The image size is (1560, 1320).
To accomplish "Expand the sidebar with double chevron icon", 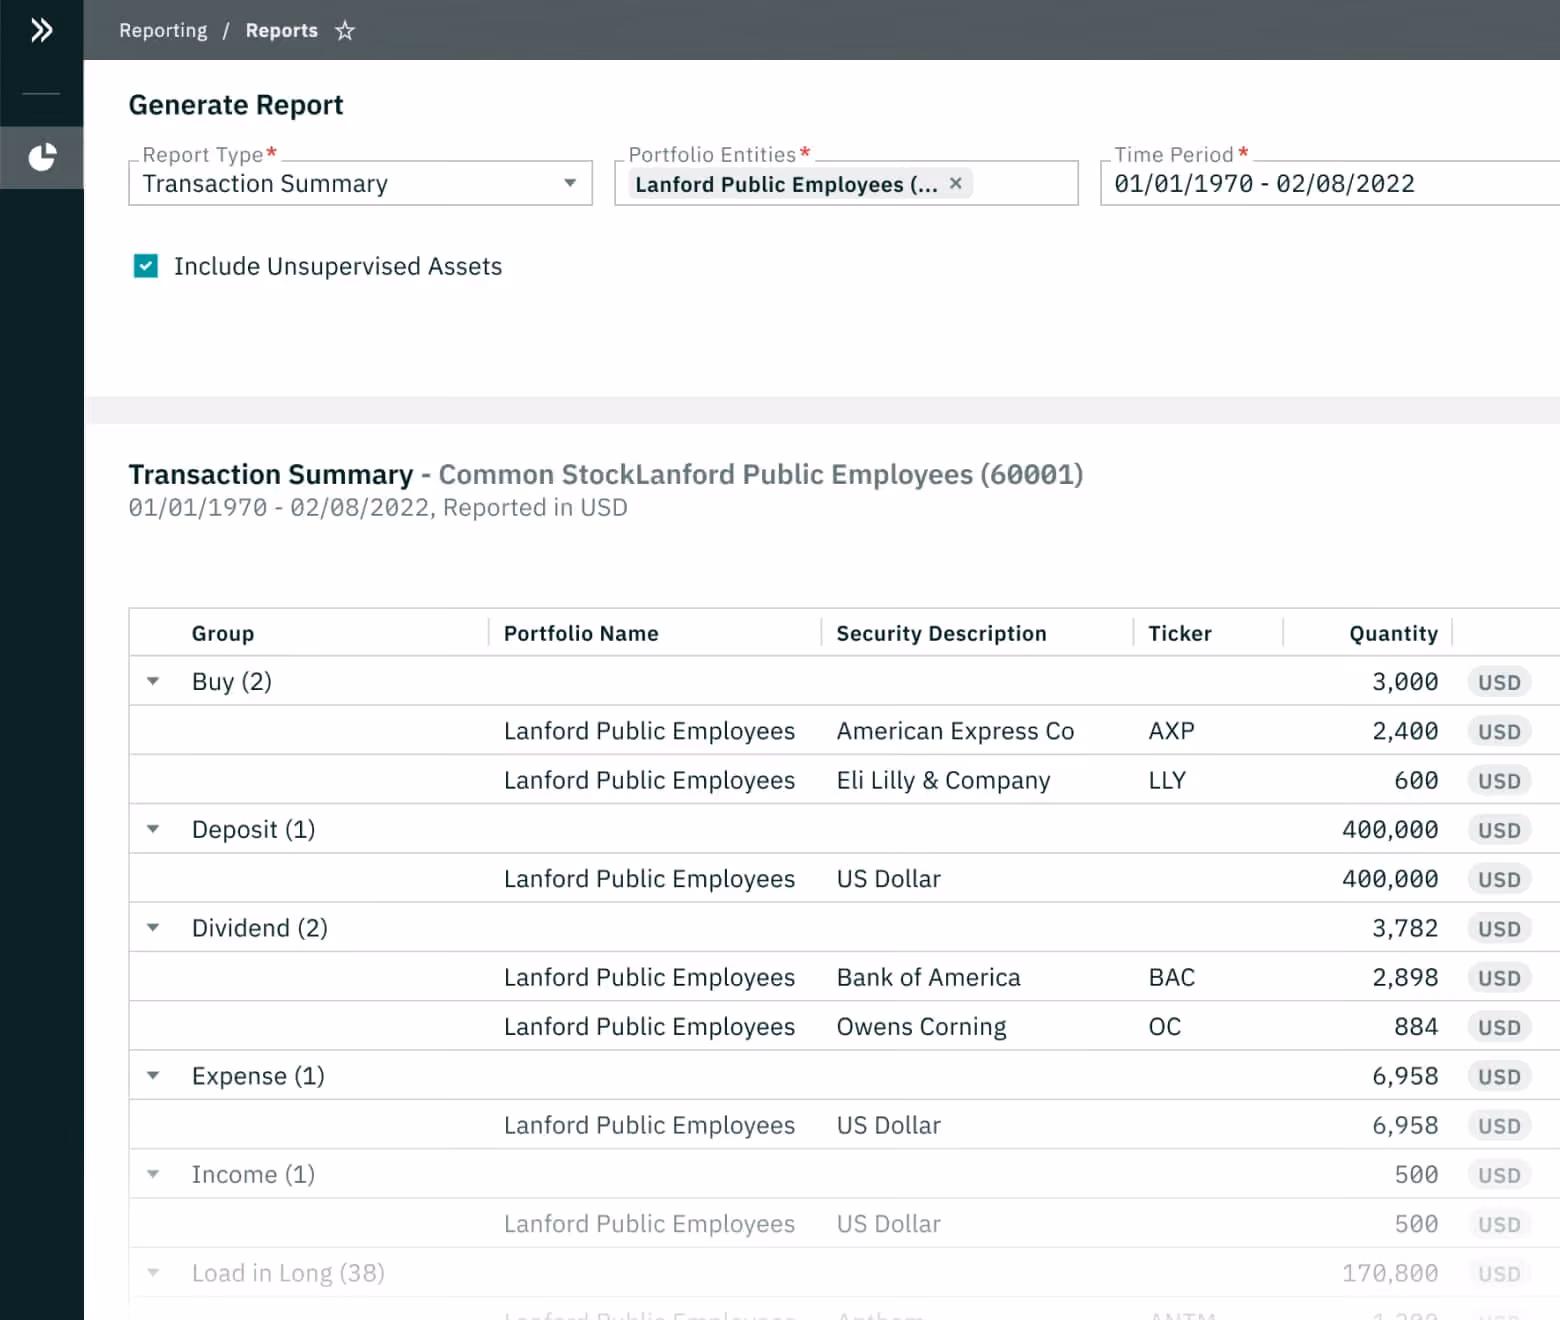I will (x=41, y=30).
